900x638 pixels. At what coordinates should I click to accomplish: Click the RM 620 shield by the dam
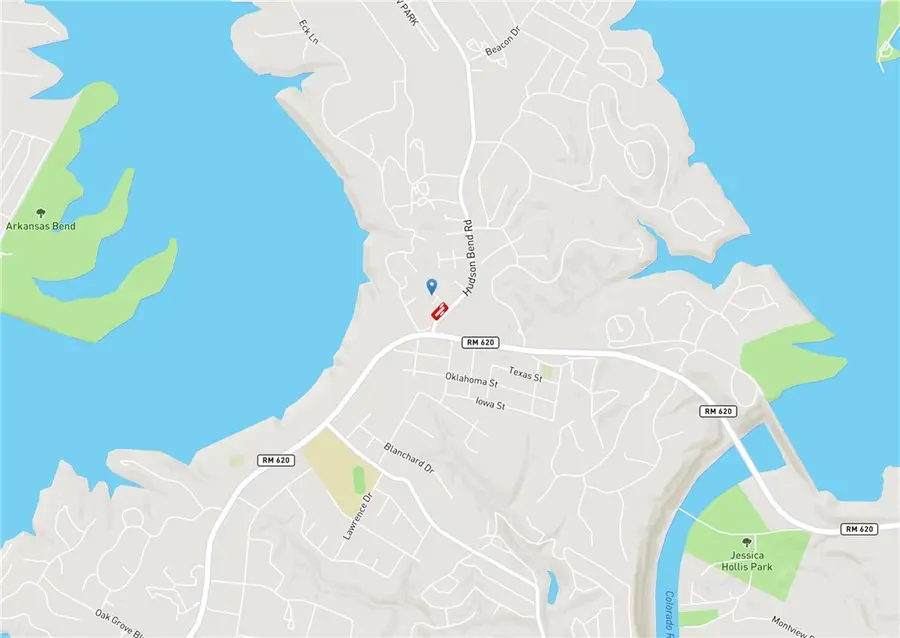[x=718, y=411]
